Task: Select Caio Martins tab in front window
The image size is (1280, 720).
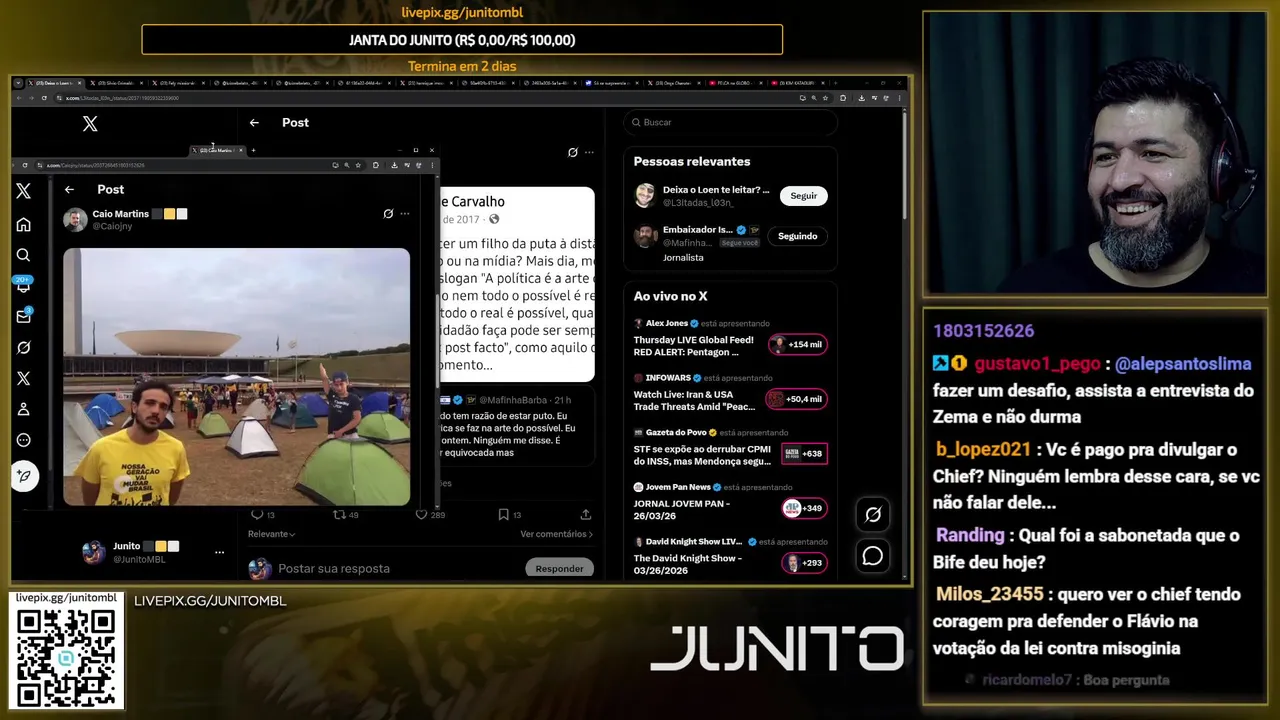Action: [217, 150]
